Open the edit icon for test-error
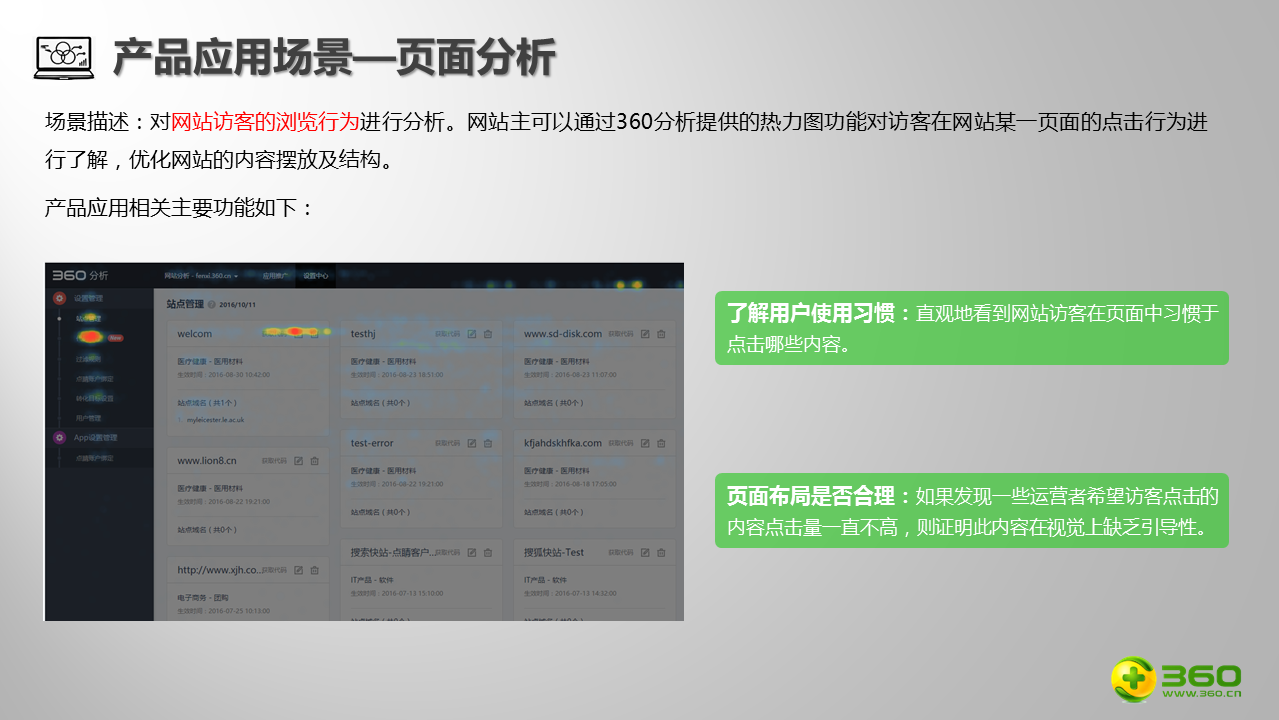Image resolution: width=1279 pixels, height=720 pixels. [x=472, y=443]
